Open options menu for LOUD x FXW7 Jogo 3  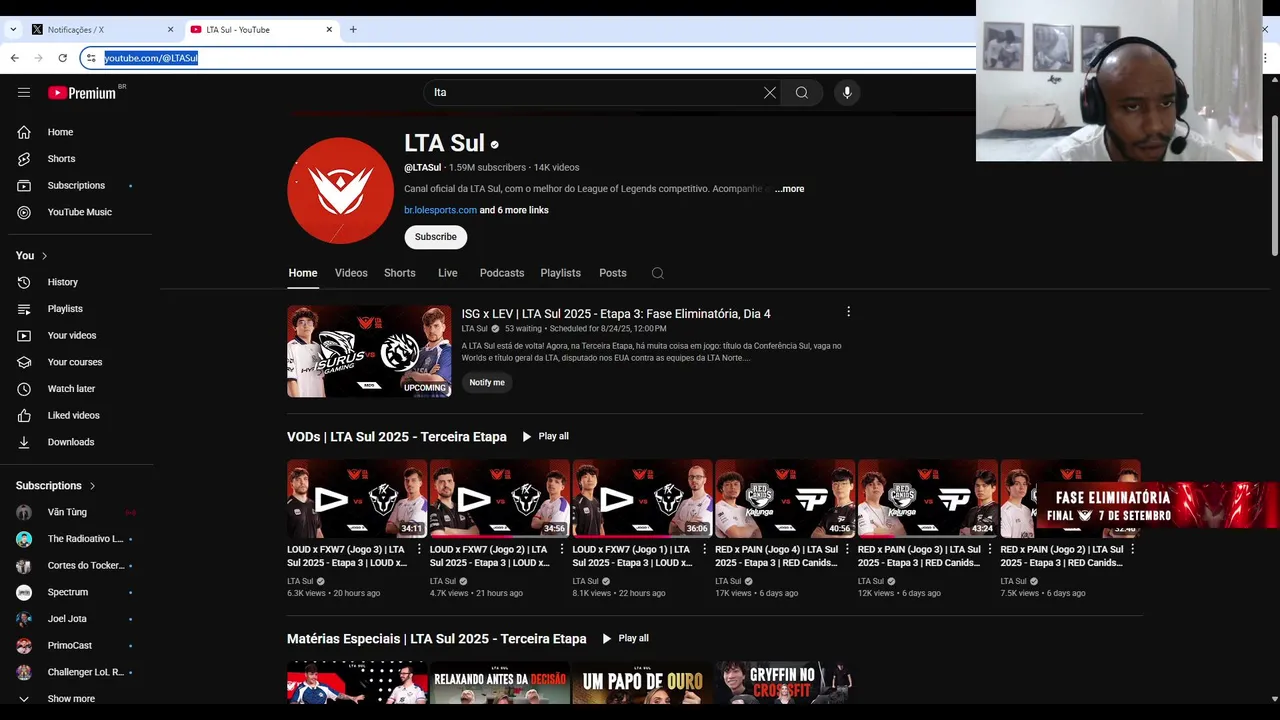419,549
